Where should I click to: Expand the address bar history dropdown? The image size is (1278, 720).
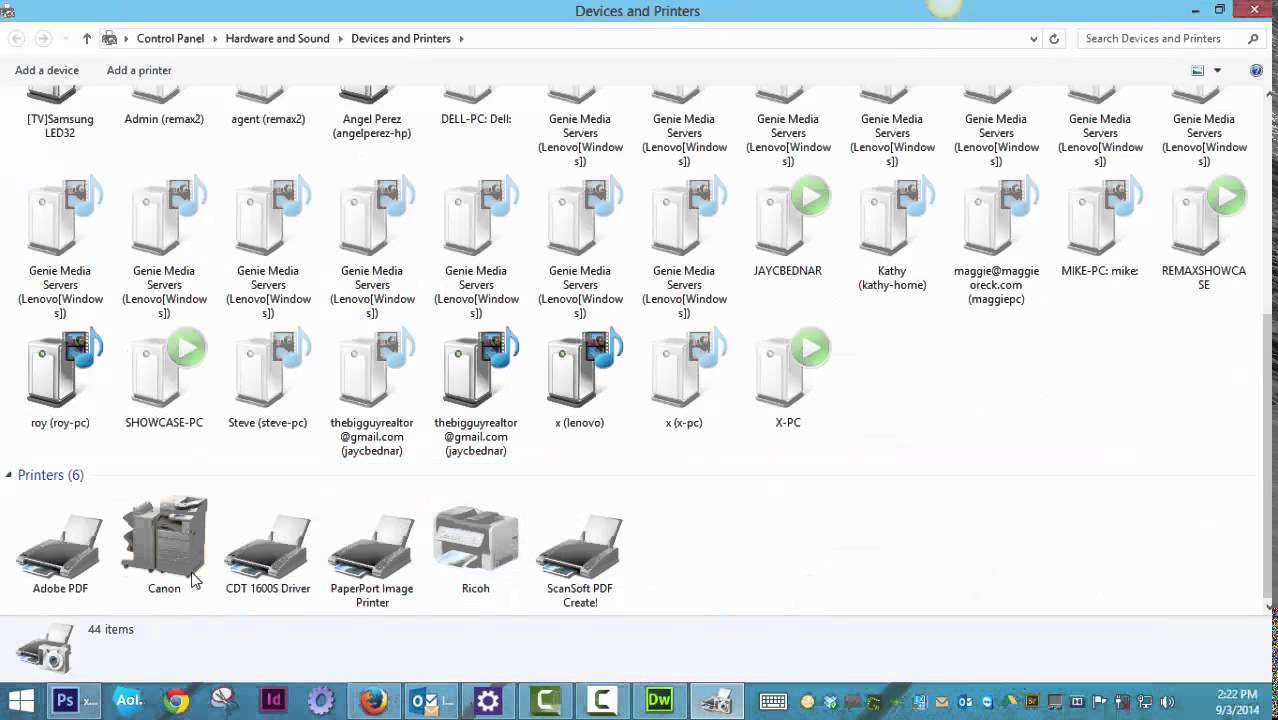pyautogui.click(x=1033, y=39)
